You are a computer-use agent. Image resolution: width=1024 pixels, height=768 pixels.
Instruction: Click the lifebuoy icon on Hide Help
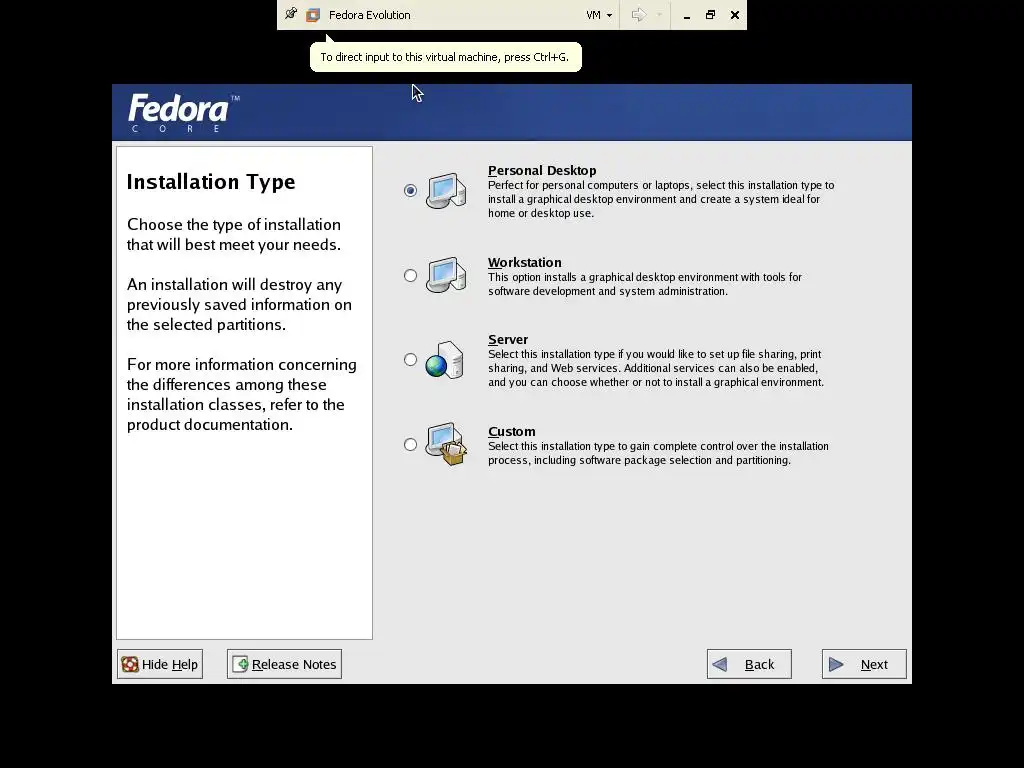coord(130,664)
